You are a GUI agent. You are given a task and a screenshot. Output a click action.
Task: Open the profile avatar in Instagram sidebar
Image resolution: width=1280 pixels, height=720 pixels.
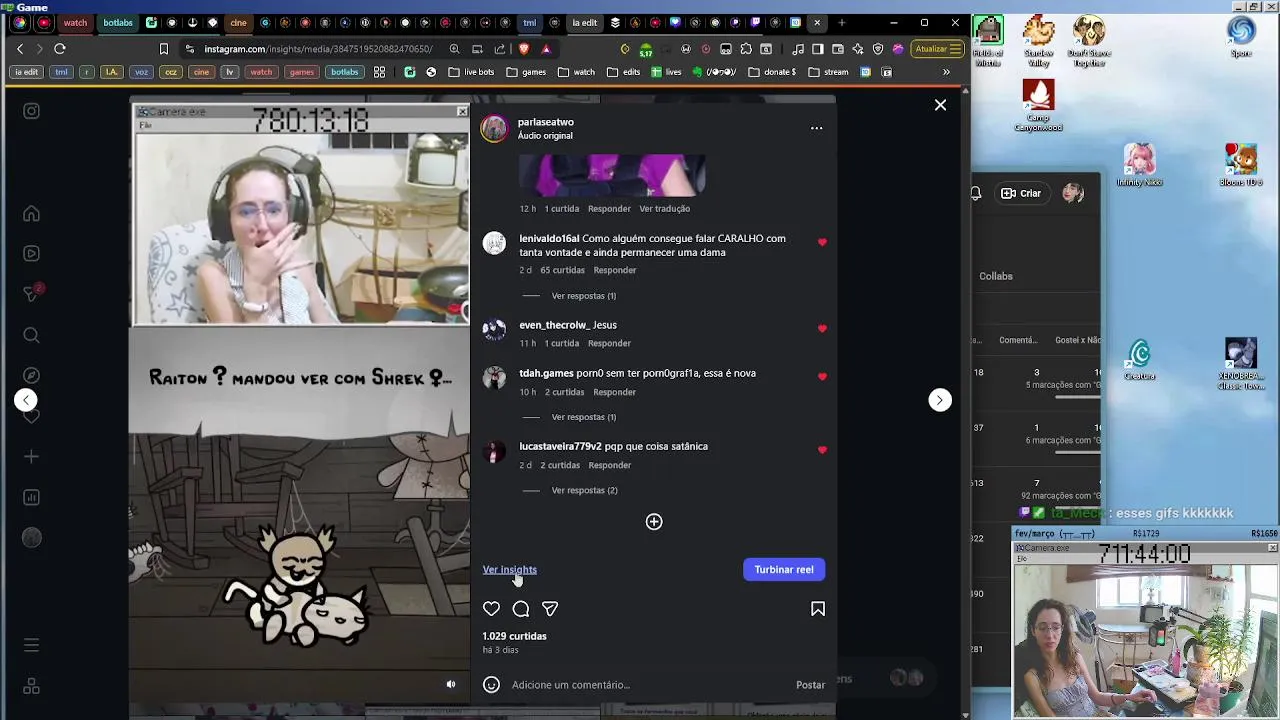31,538
